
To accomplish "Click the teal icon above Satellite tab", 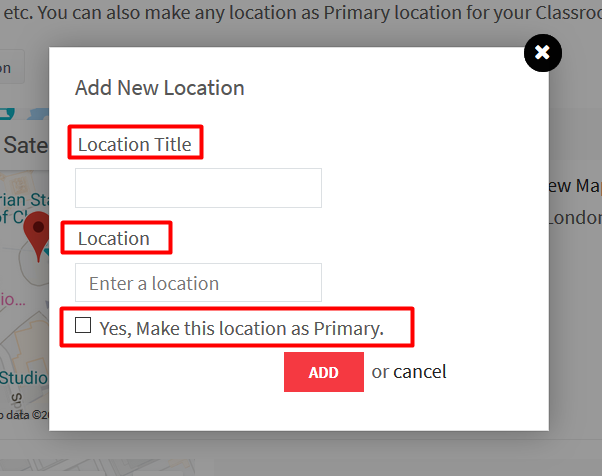I will [x=7, y=114].
